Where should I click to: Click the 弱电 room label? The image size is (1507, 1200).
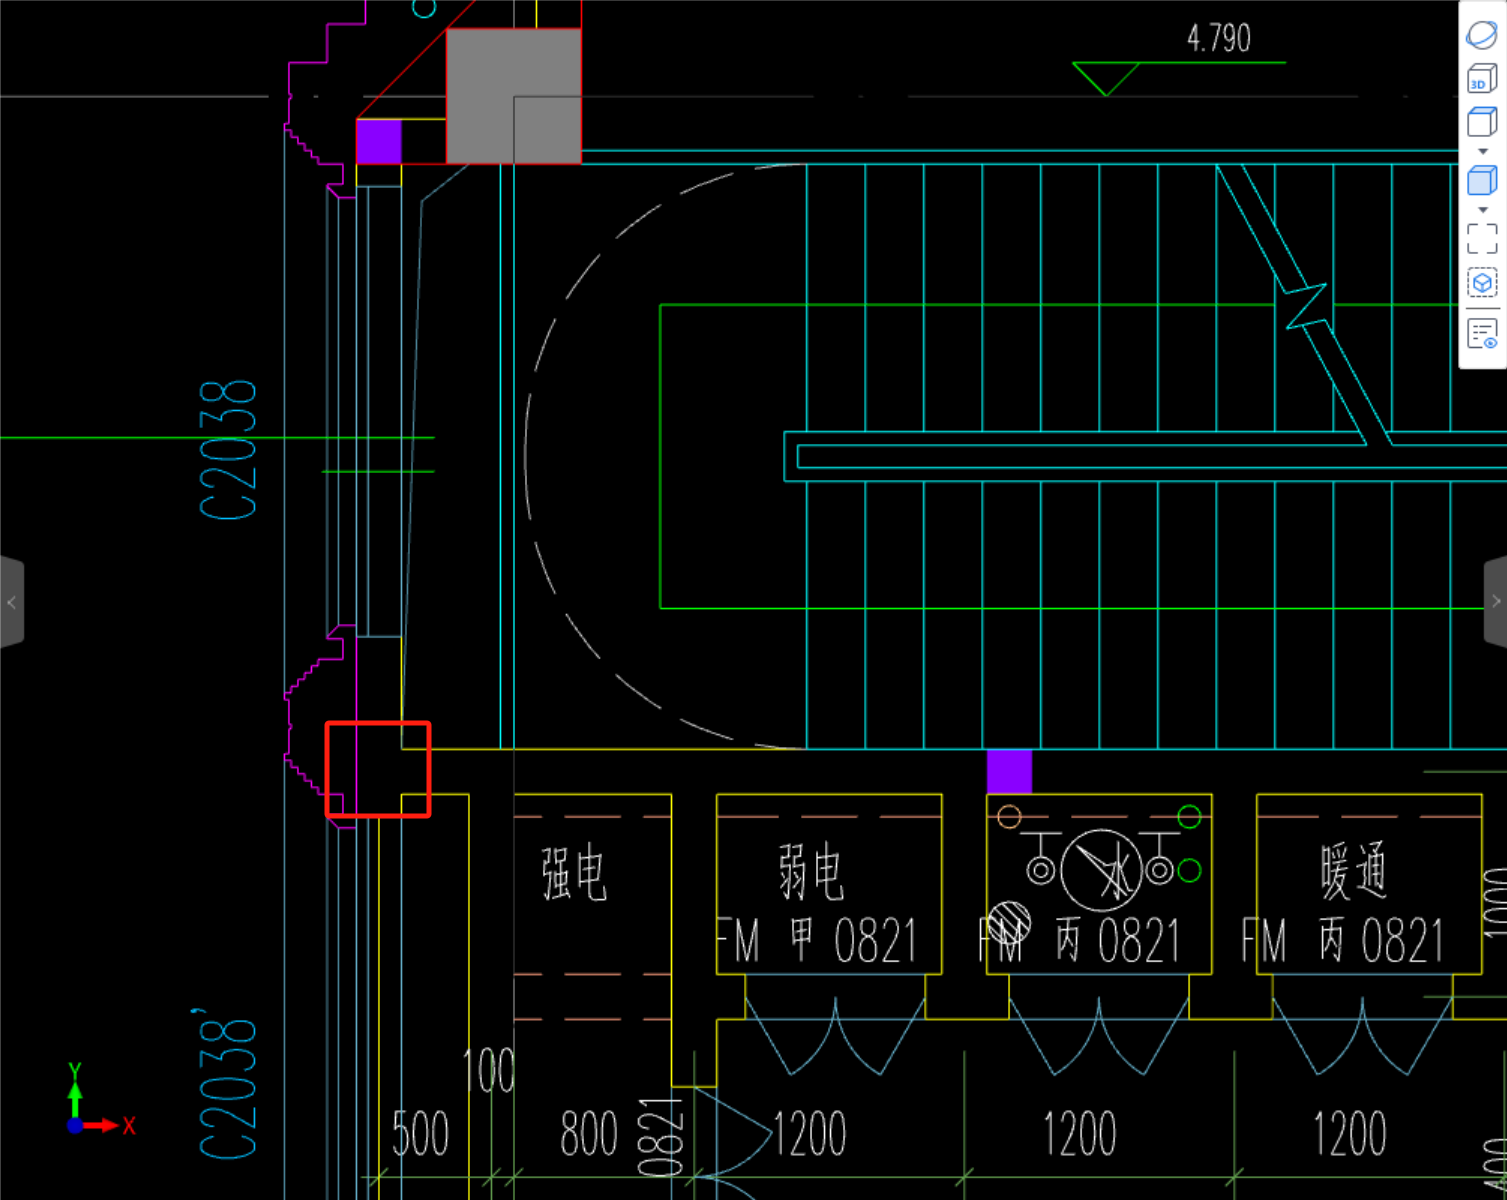(x=811, y=872)
